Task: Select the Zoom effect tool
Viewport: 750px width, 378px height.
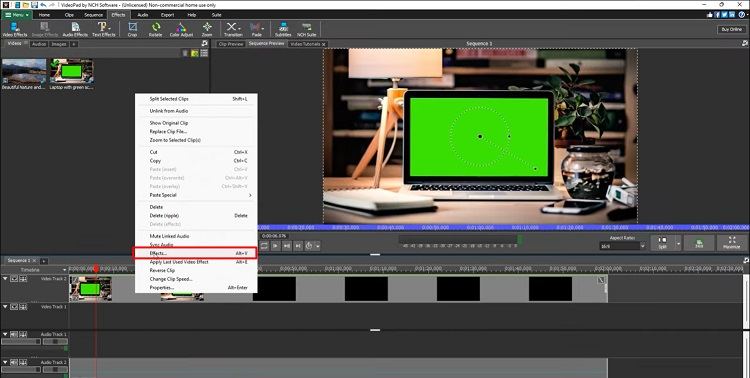Action: click(207, 29)
